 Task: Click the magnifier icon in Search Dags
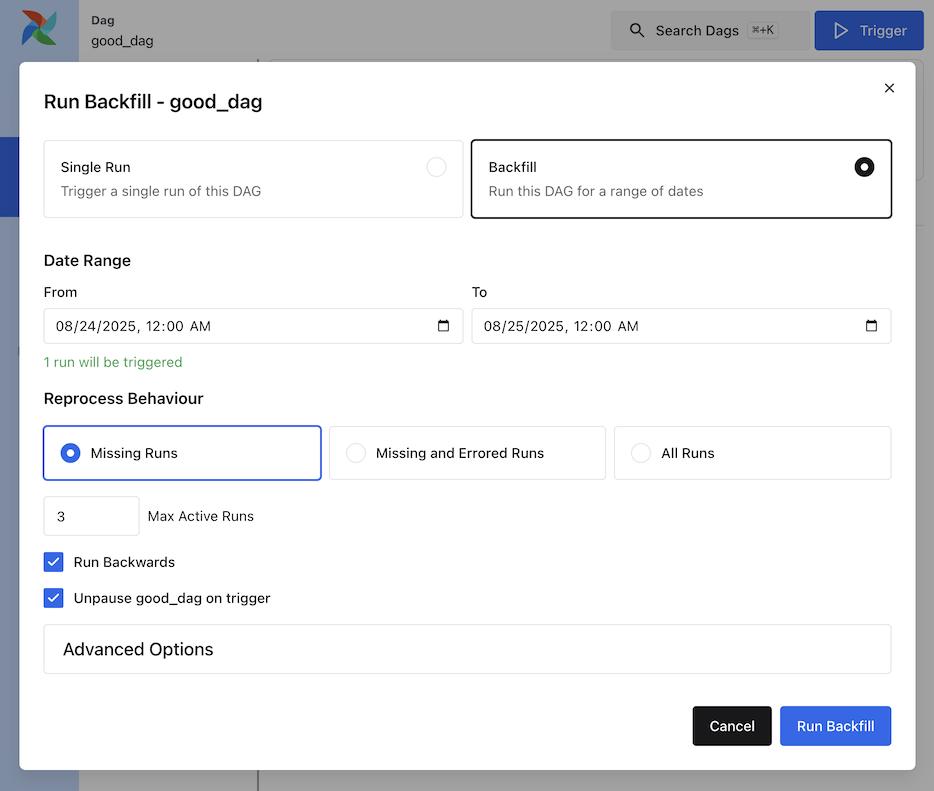coord(636,31)
